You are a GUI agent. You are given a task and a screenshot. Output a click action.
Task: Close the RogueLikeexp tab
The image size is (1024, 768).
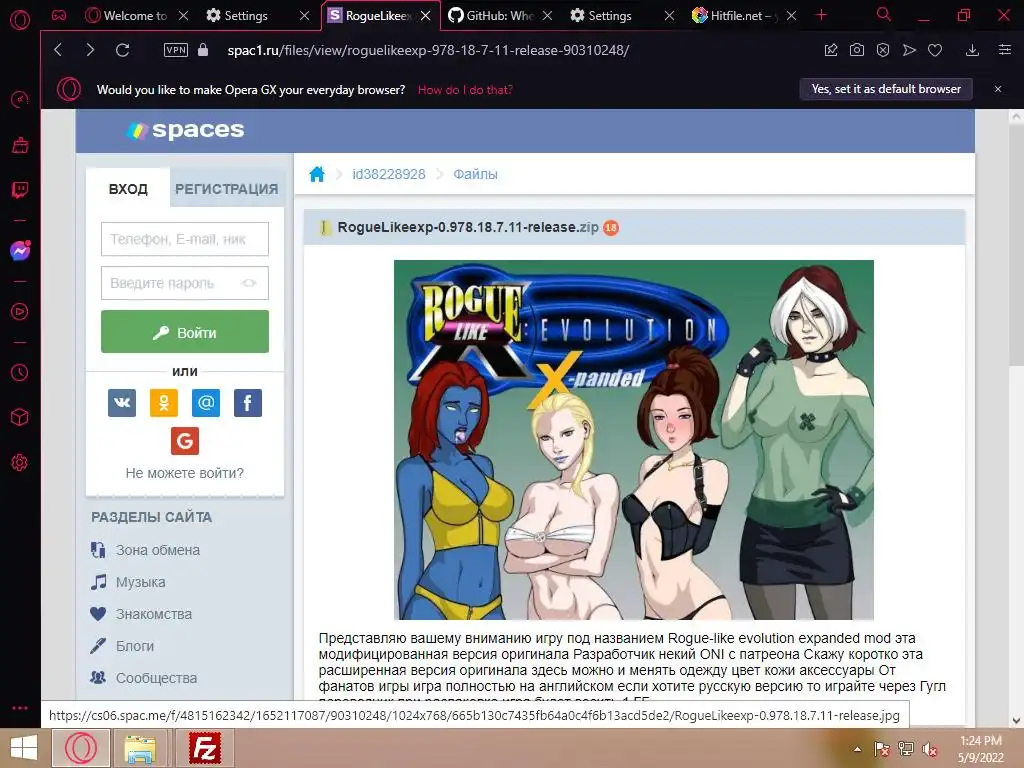pyautogui.click(x=426, y=16)
